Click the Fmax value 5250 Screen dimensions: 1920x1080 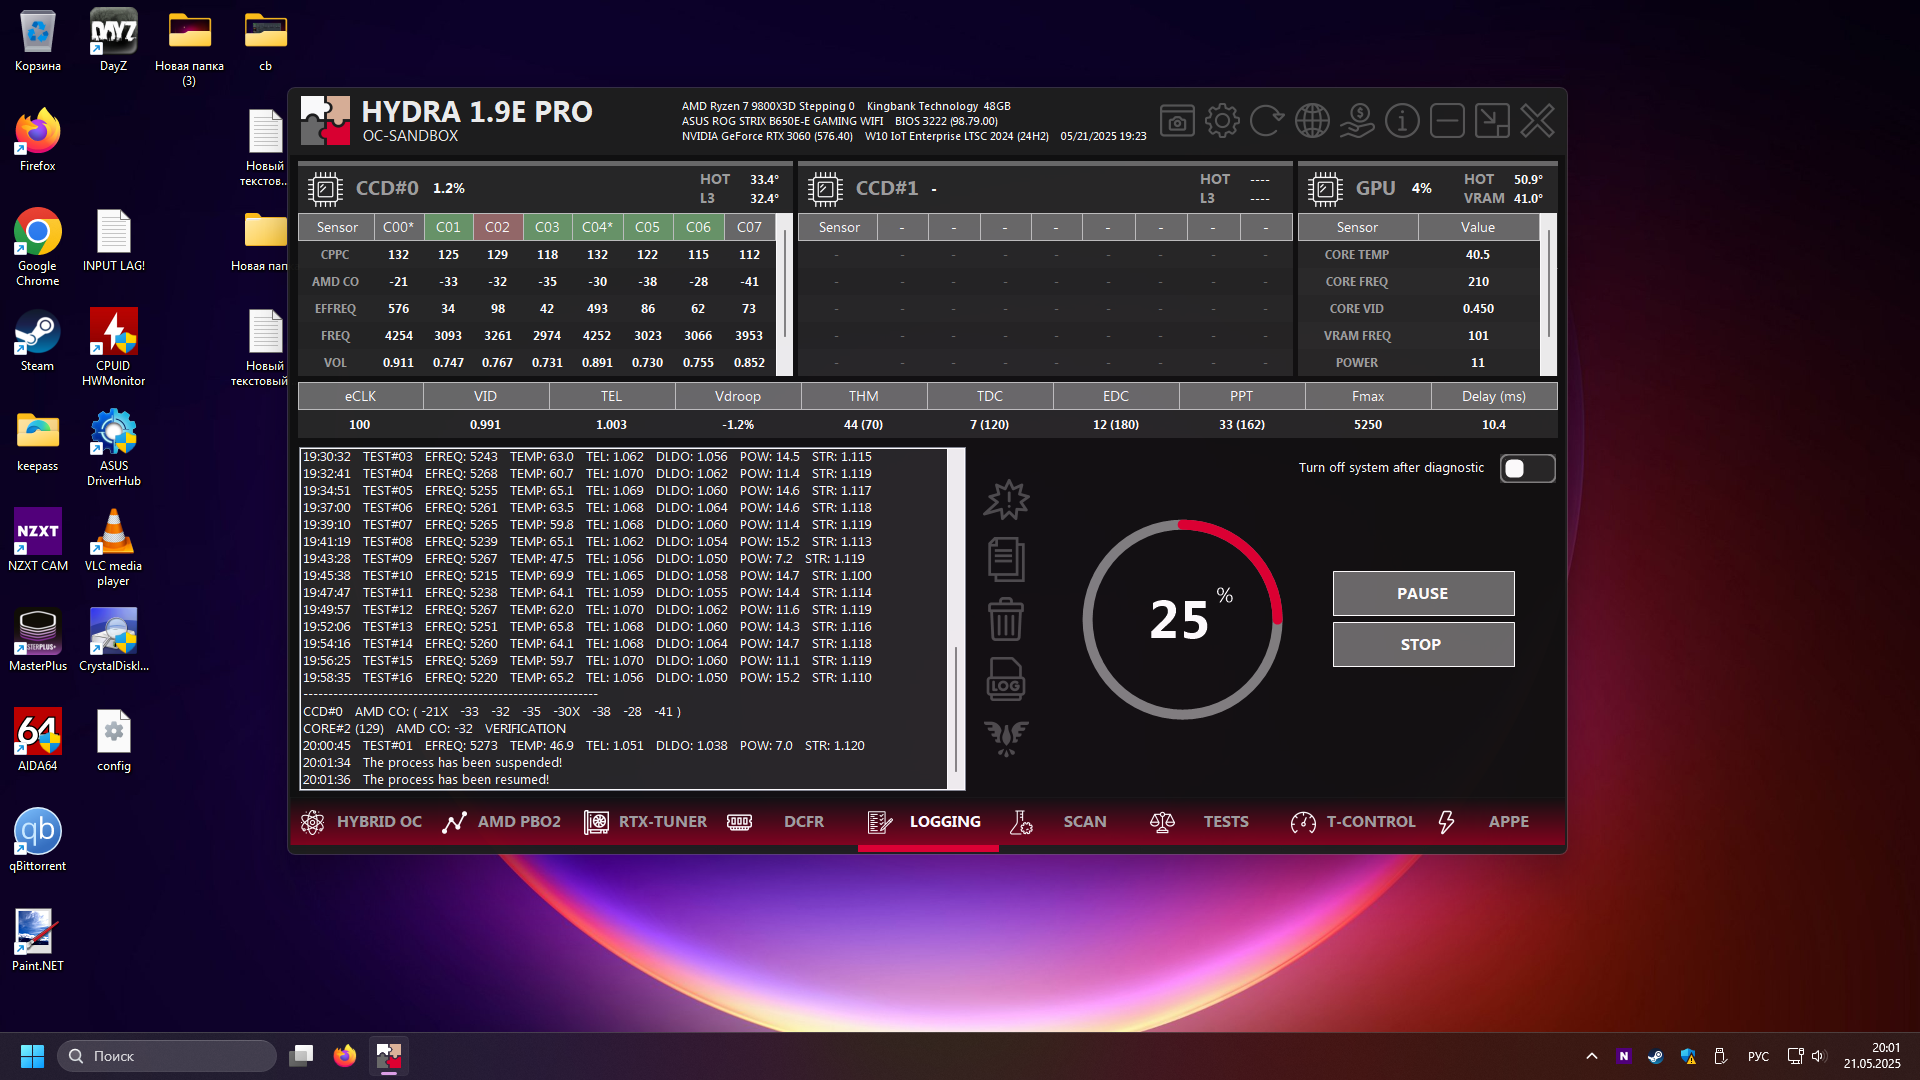[x=1367, y=425]
